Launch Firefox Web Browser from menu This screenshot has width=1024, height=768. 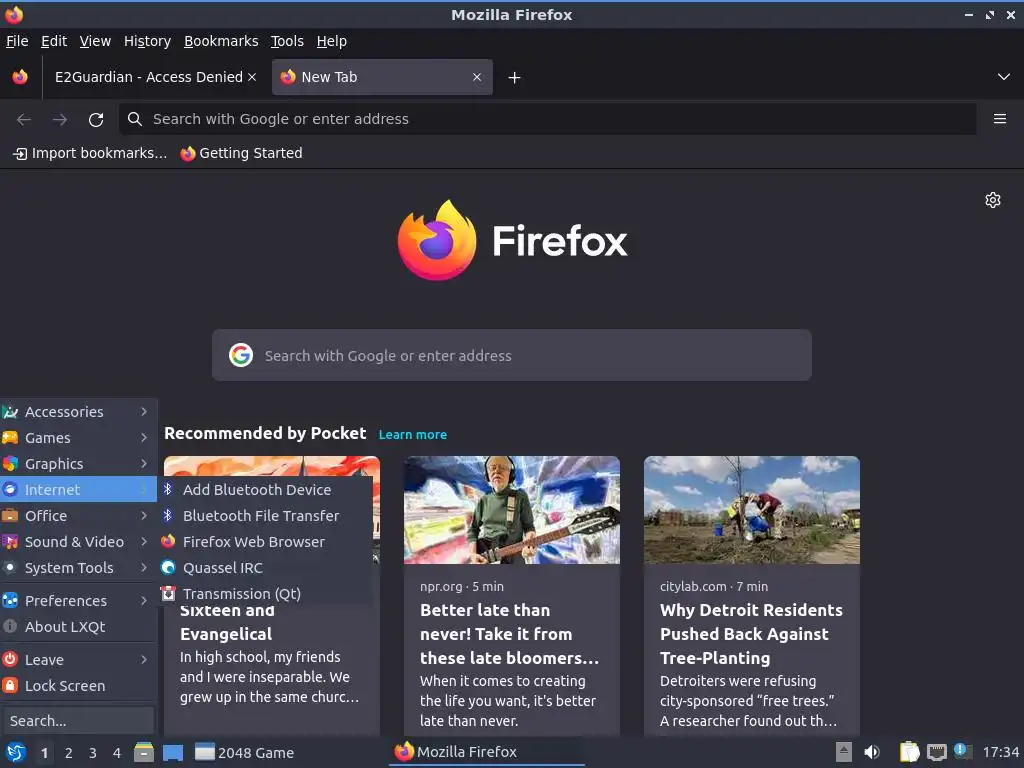[x=265, y=542]
